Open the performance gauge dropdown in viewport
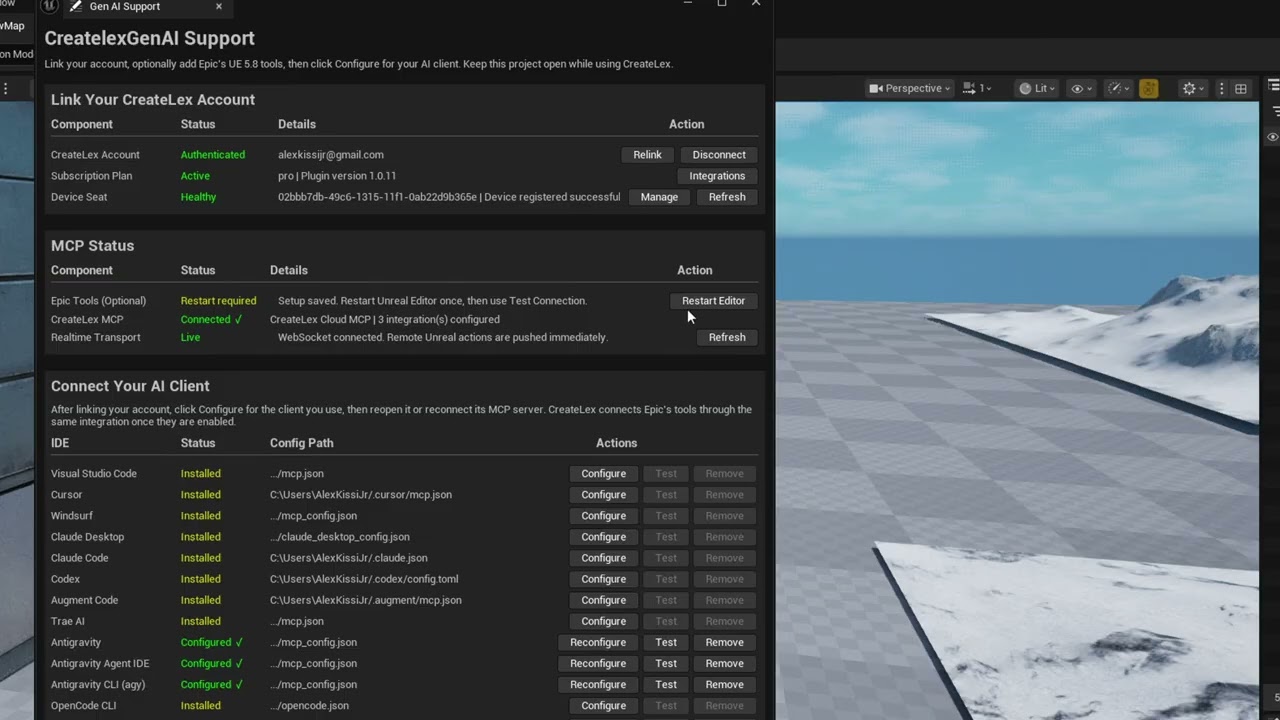Image resolution: width=1280 pixels, height=720 pixels. (1119, 88)
